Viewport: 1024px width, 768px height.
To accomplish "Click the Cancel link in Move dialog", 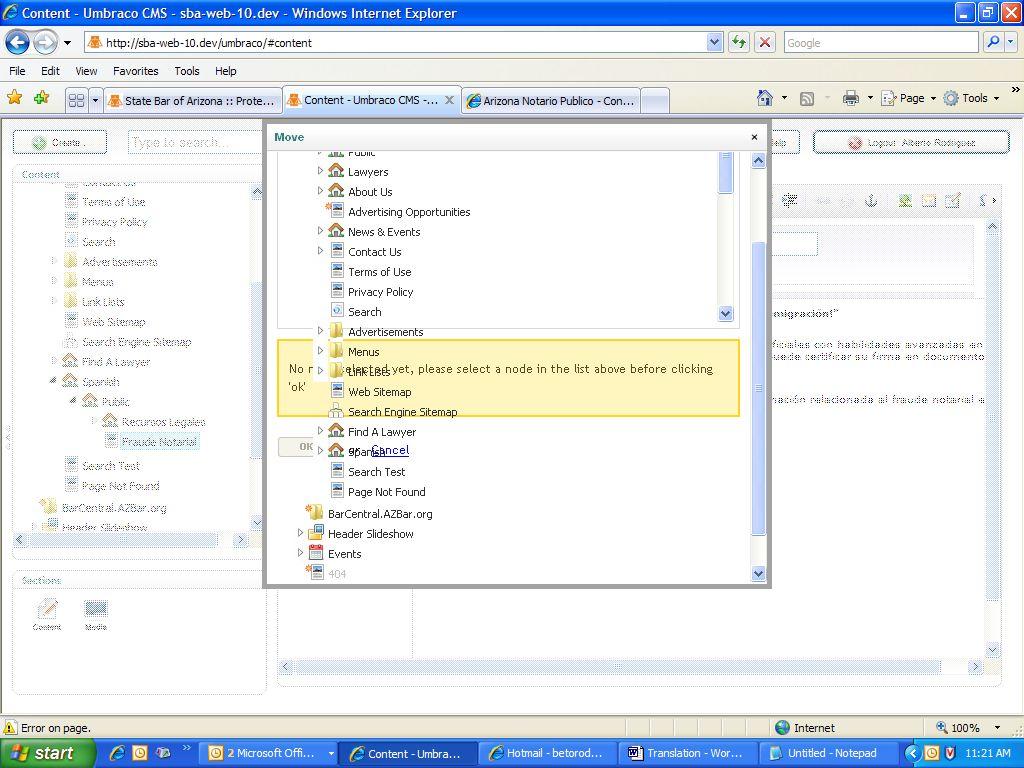I will pos(390,450).
